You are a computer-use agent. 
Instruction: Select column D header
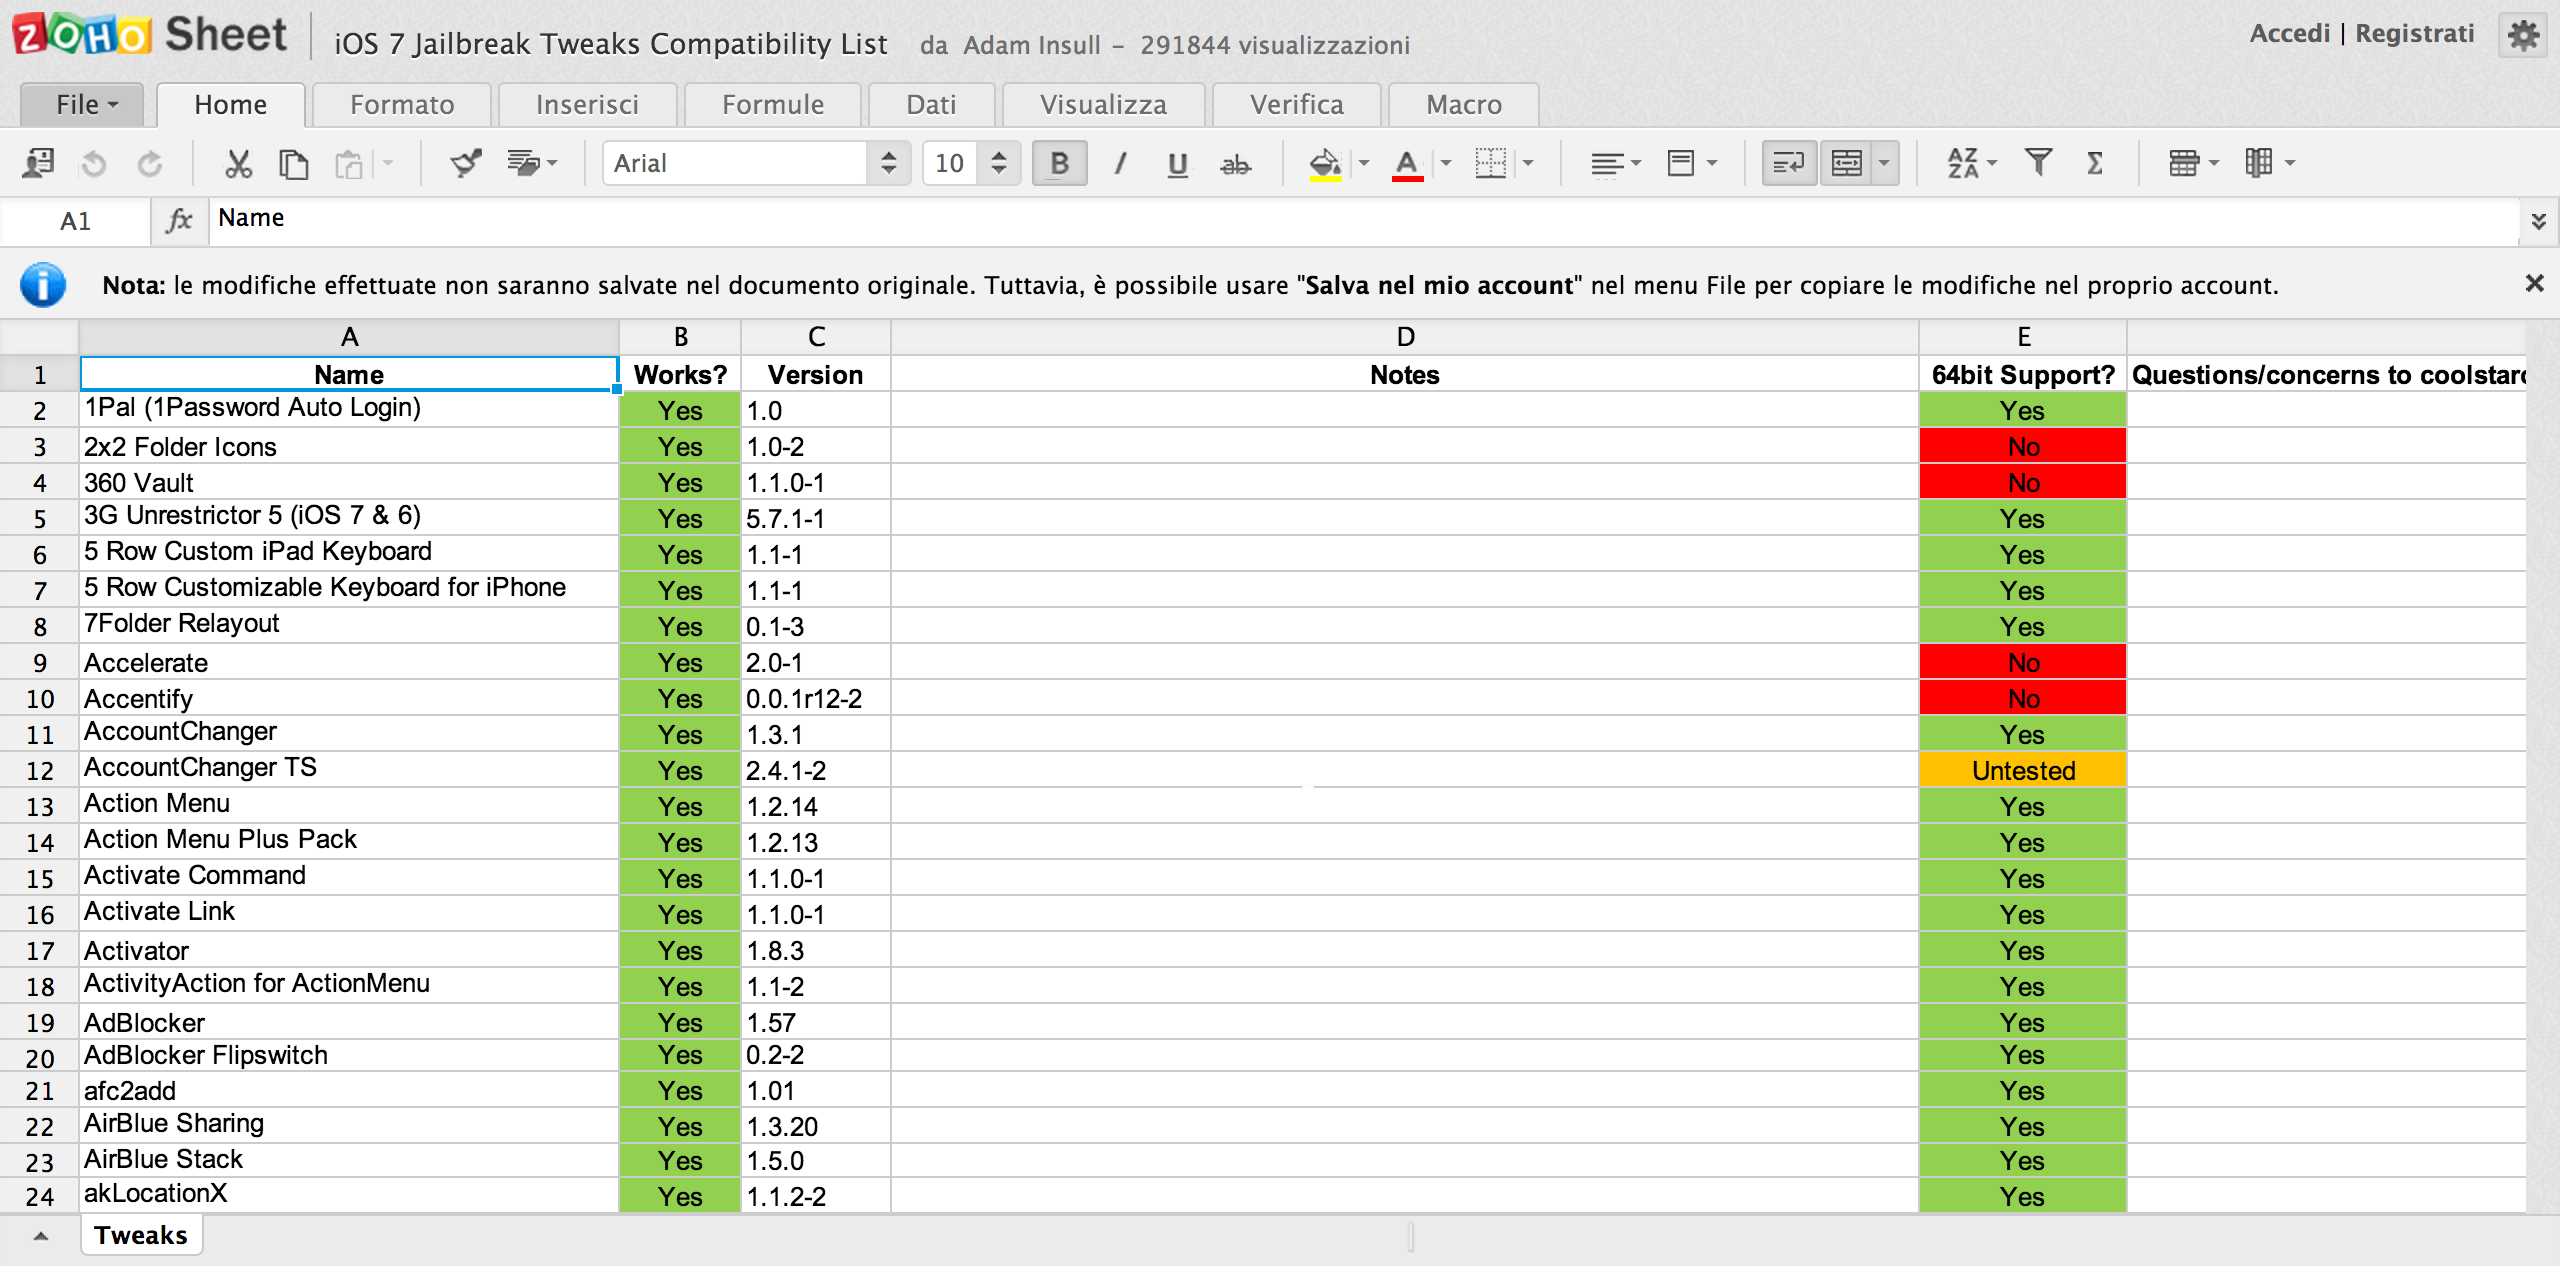[x=1405, y=337]
